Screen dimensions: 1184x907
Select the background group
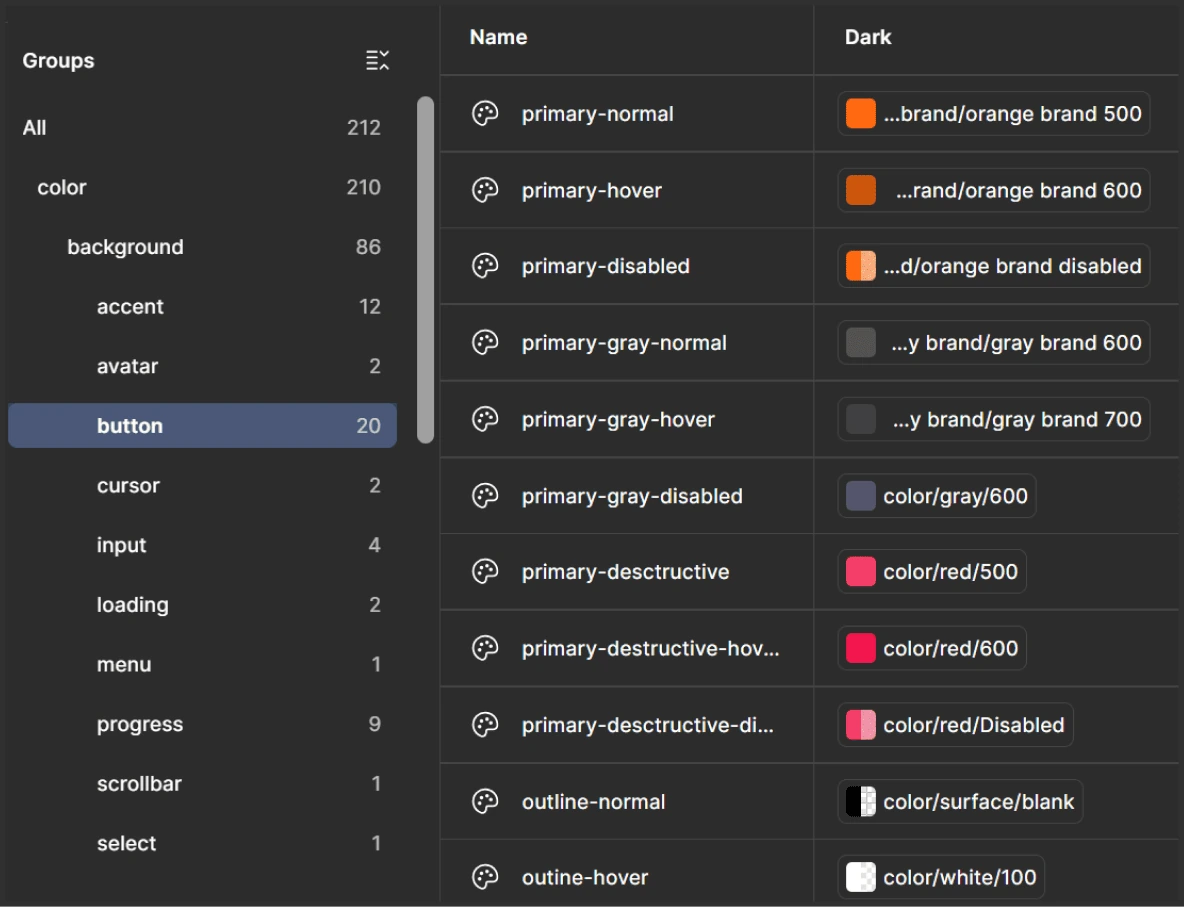click(202, 247)
